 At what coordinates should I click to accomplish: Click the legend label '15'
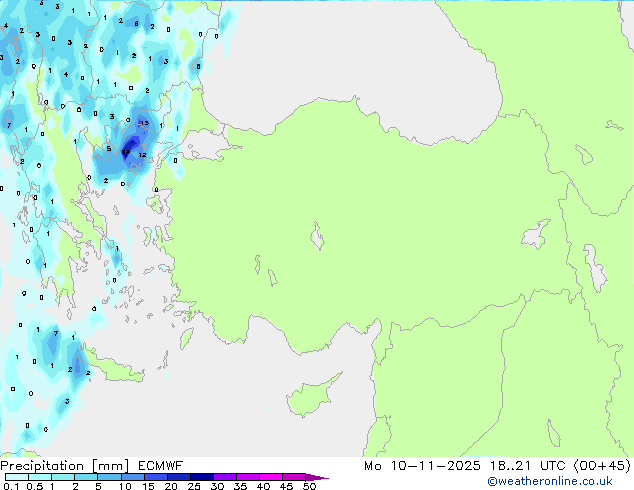pos(148,486)
